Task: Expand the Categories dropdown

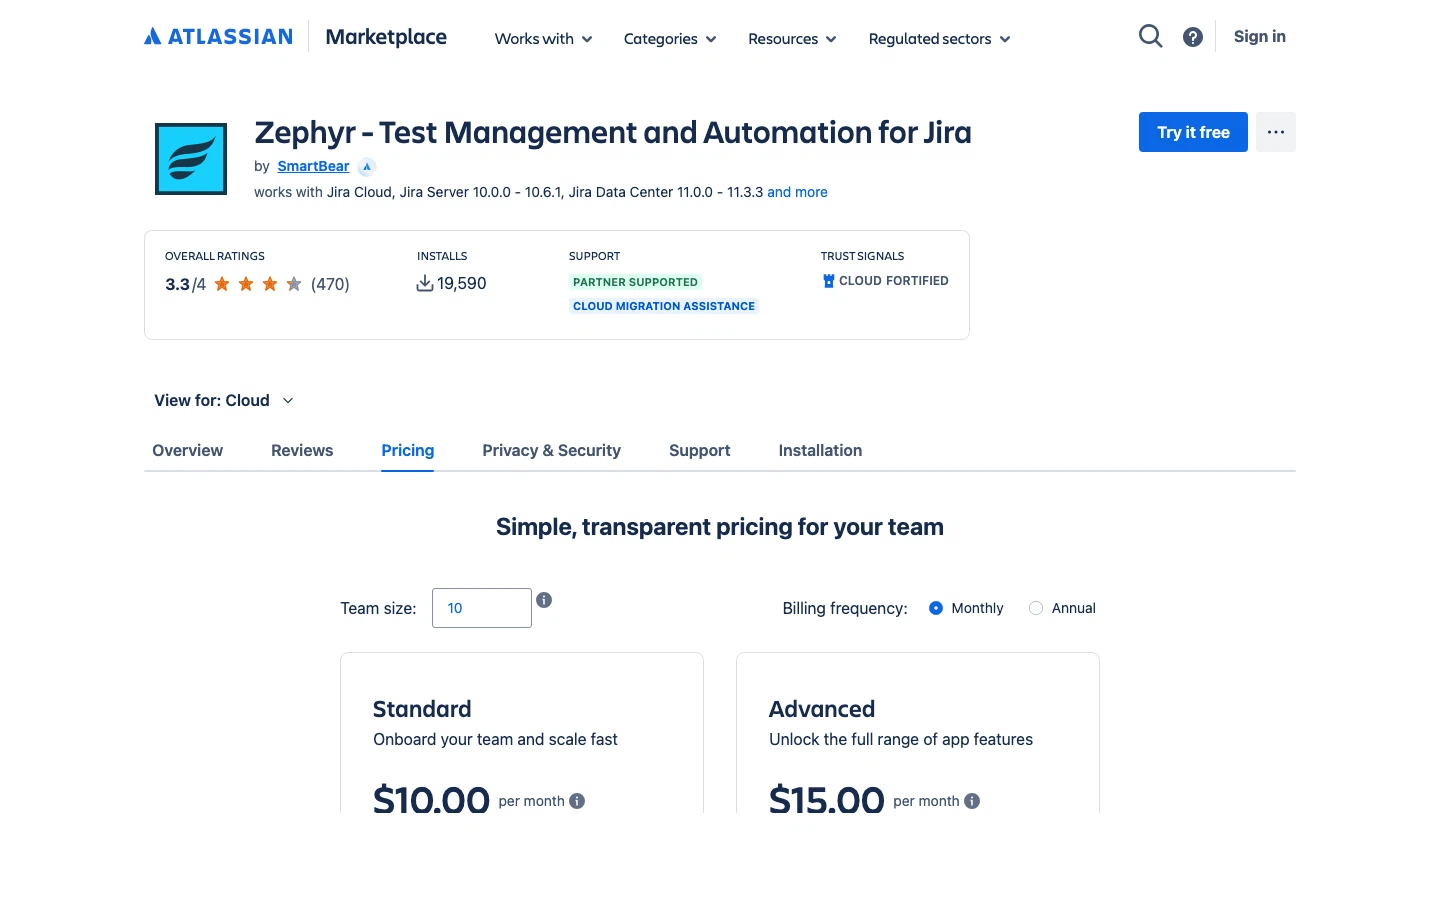Action: [669, 39]
